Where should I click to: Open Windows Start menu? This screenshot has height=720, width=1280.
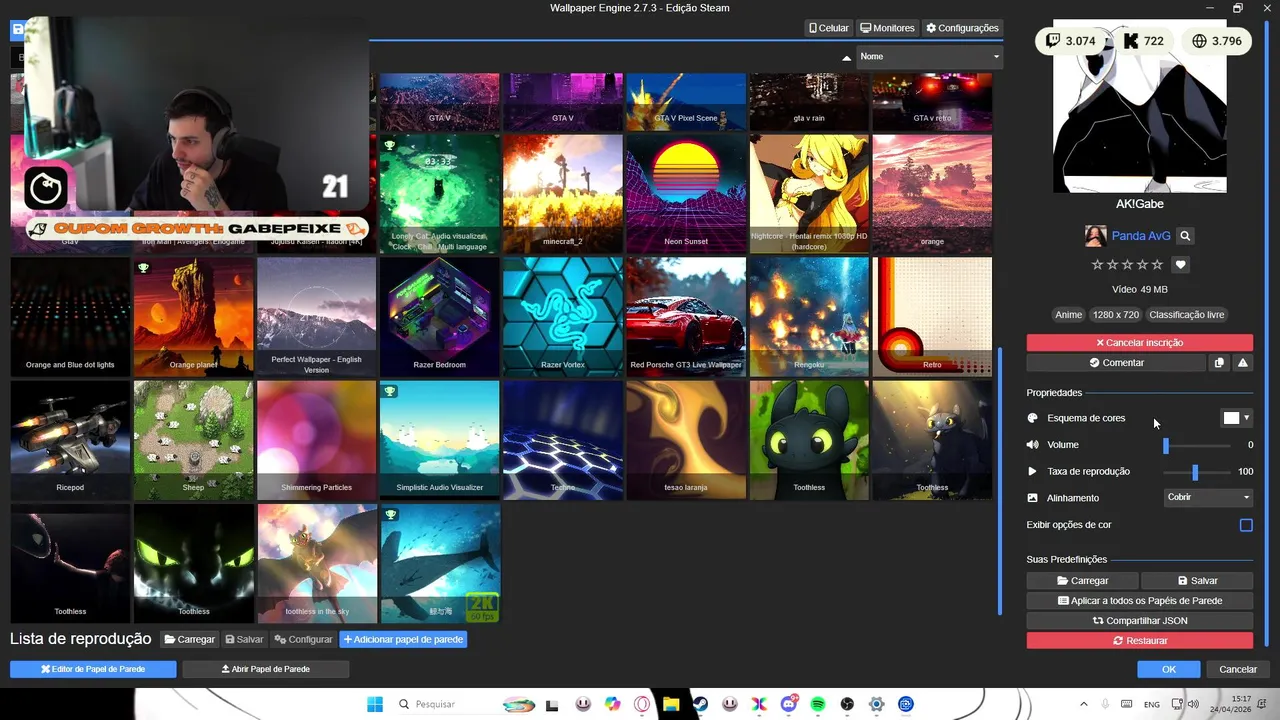tap(375, 705)
